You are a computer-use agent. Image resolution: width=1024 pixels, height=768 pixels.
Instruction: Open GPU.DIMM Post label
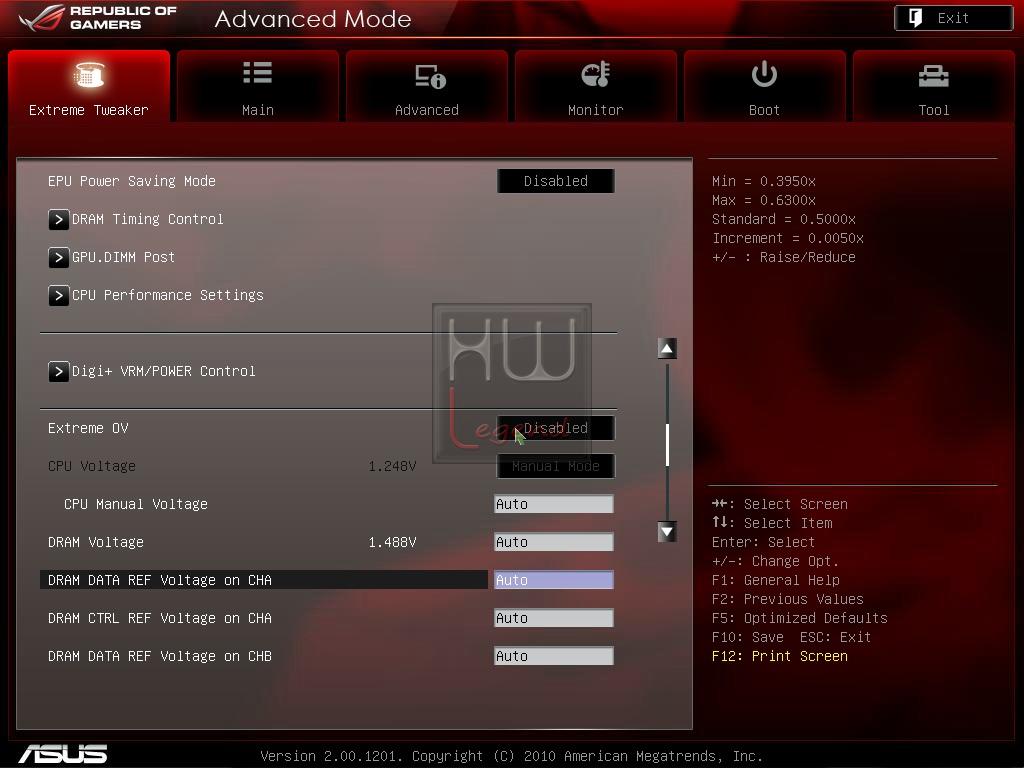pyautogui.click(x=123, y=257)
